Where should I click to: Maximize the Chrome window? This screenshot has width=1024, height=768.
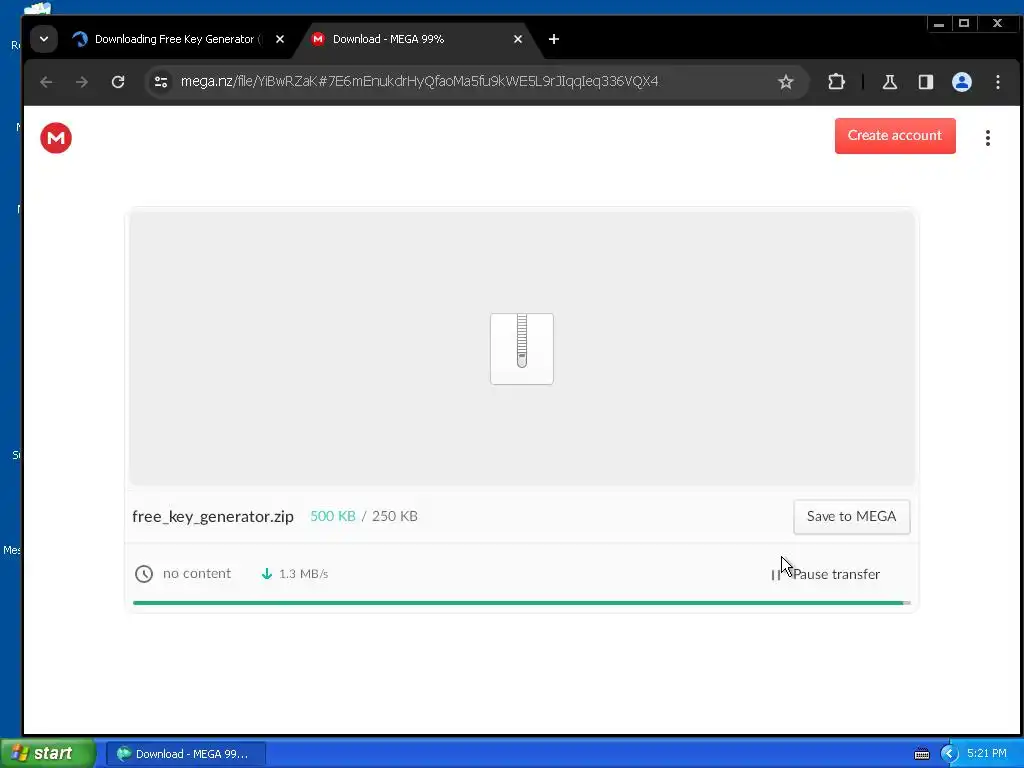(x=964, y=24)
